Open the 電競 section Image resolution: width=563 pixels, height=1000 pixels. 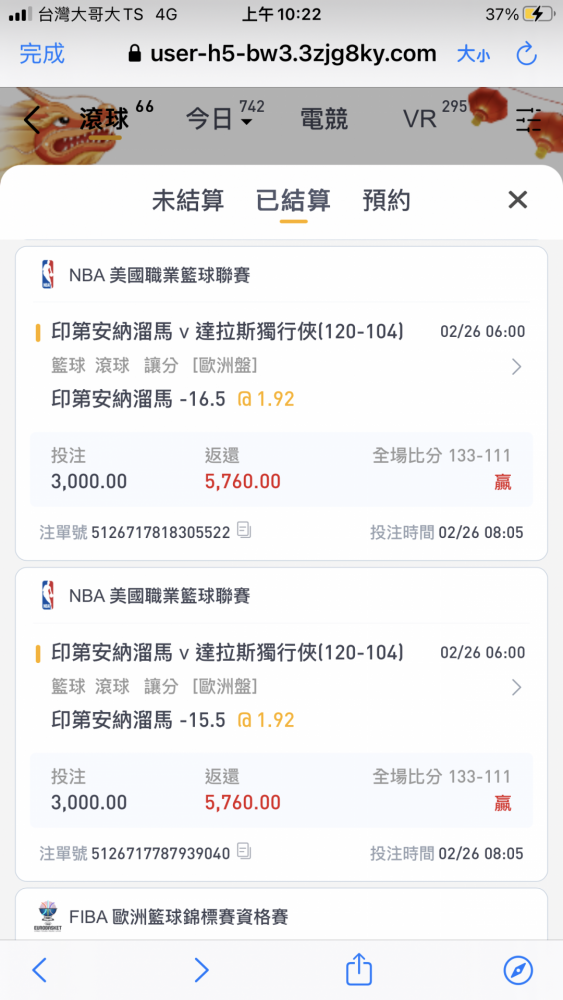(x=324, y=119)
